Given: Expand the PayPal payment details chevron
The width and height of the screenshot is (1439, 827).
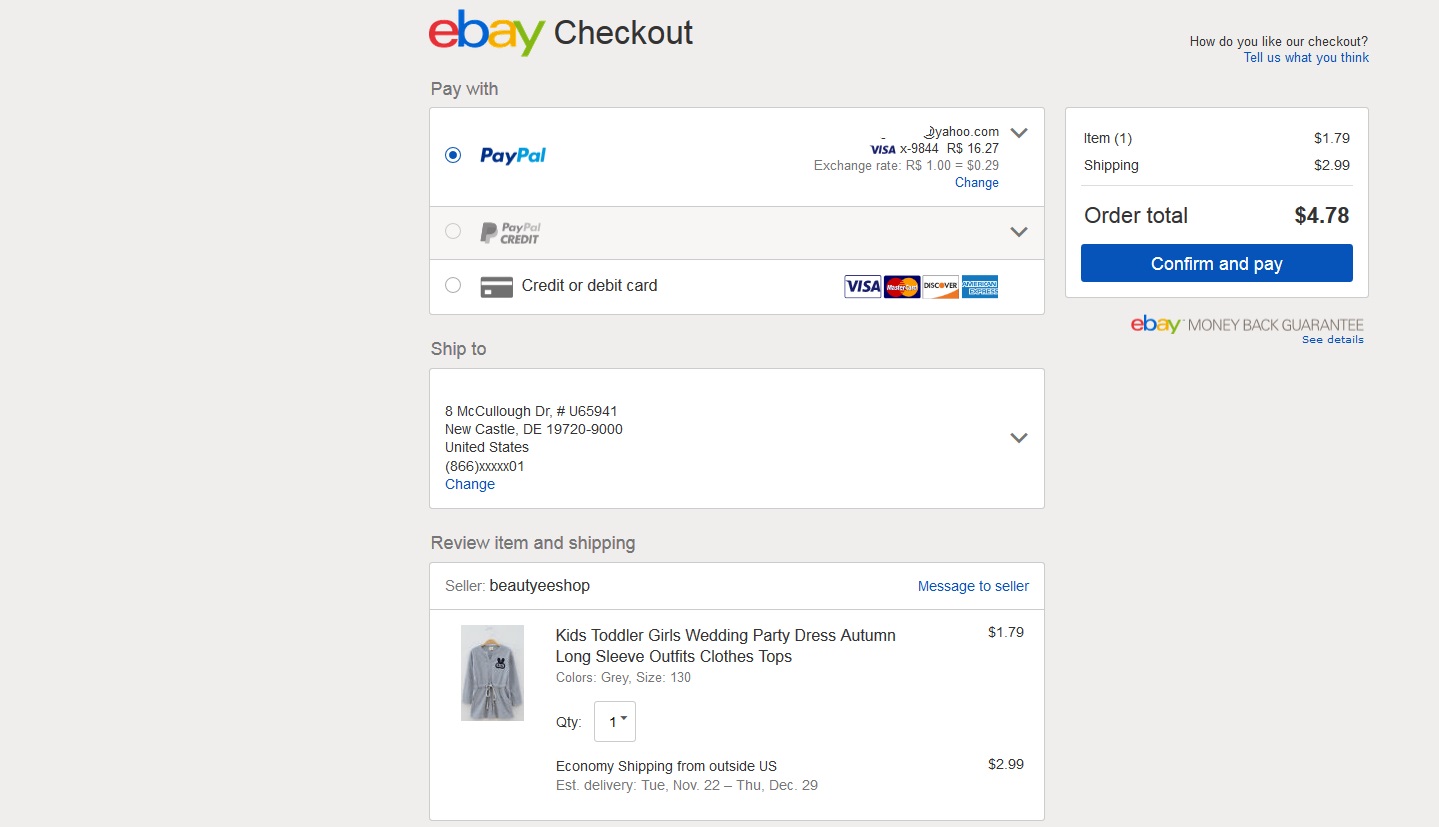Looking at the screenshot, I should pyautogui.click(x=1019, y=132).
